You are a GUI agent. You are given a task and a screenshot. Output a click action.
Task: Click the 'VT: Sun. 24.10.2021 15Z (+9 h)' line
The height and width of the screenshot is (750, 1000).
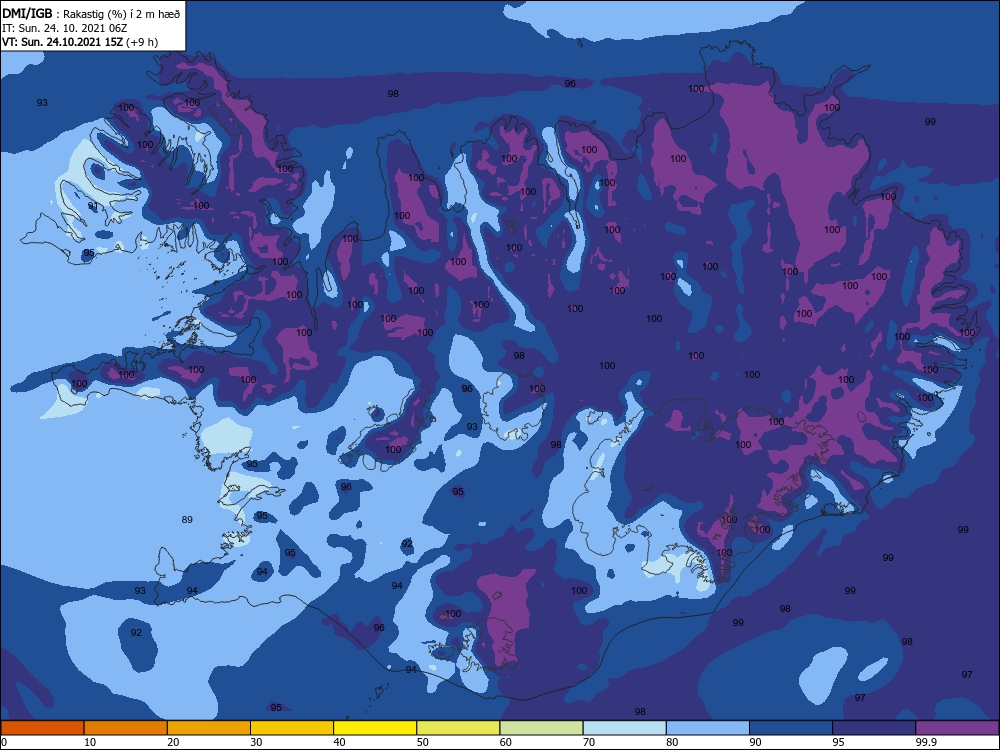pyautogui.click(x=80, y=42)
